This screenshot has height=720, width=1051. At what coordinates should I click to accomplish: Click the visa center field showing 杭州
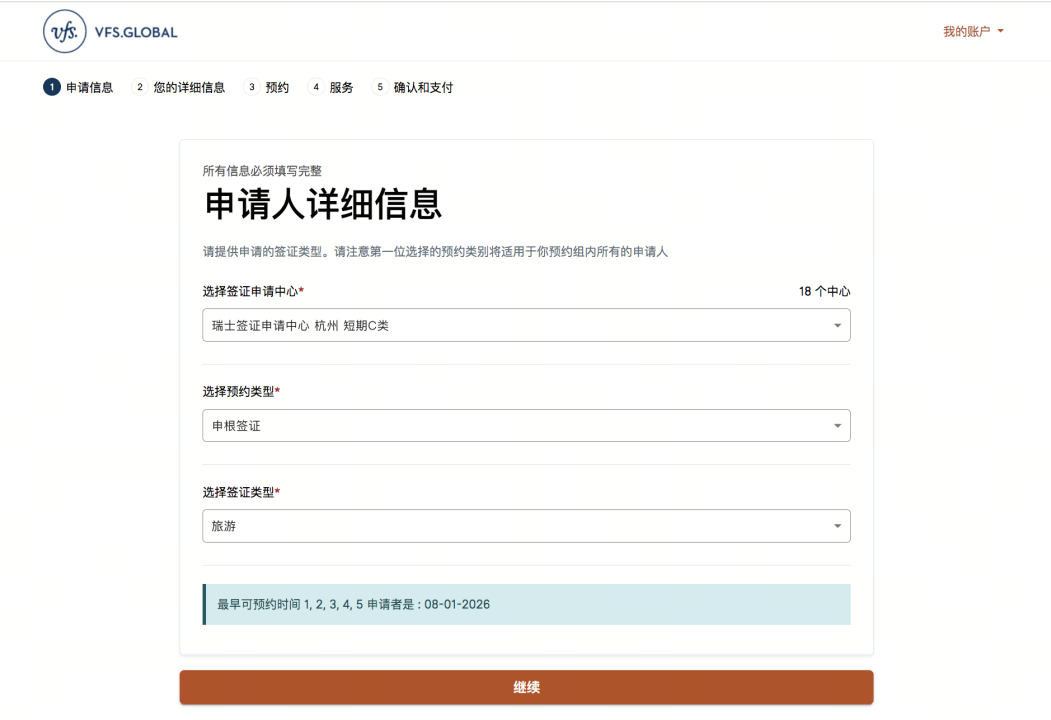coord(525,325)
